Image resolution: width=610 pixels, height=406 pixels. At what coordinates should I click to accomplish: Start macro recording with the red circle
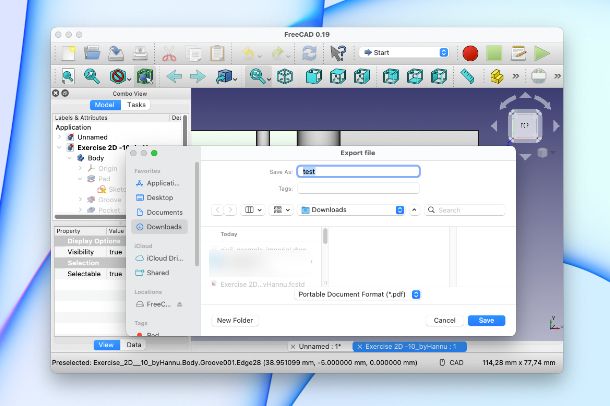coord(470,53)
